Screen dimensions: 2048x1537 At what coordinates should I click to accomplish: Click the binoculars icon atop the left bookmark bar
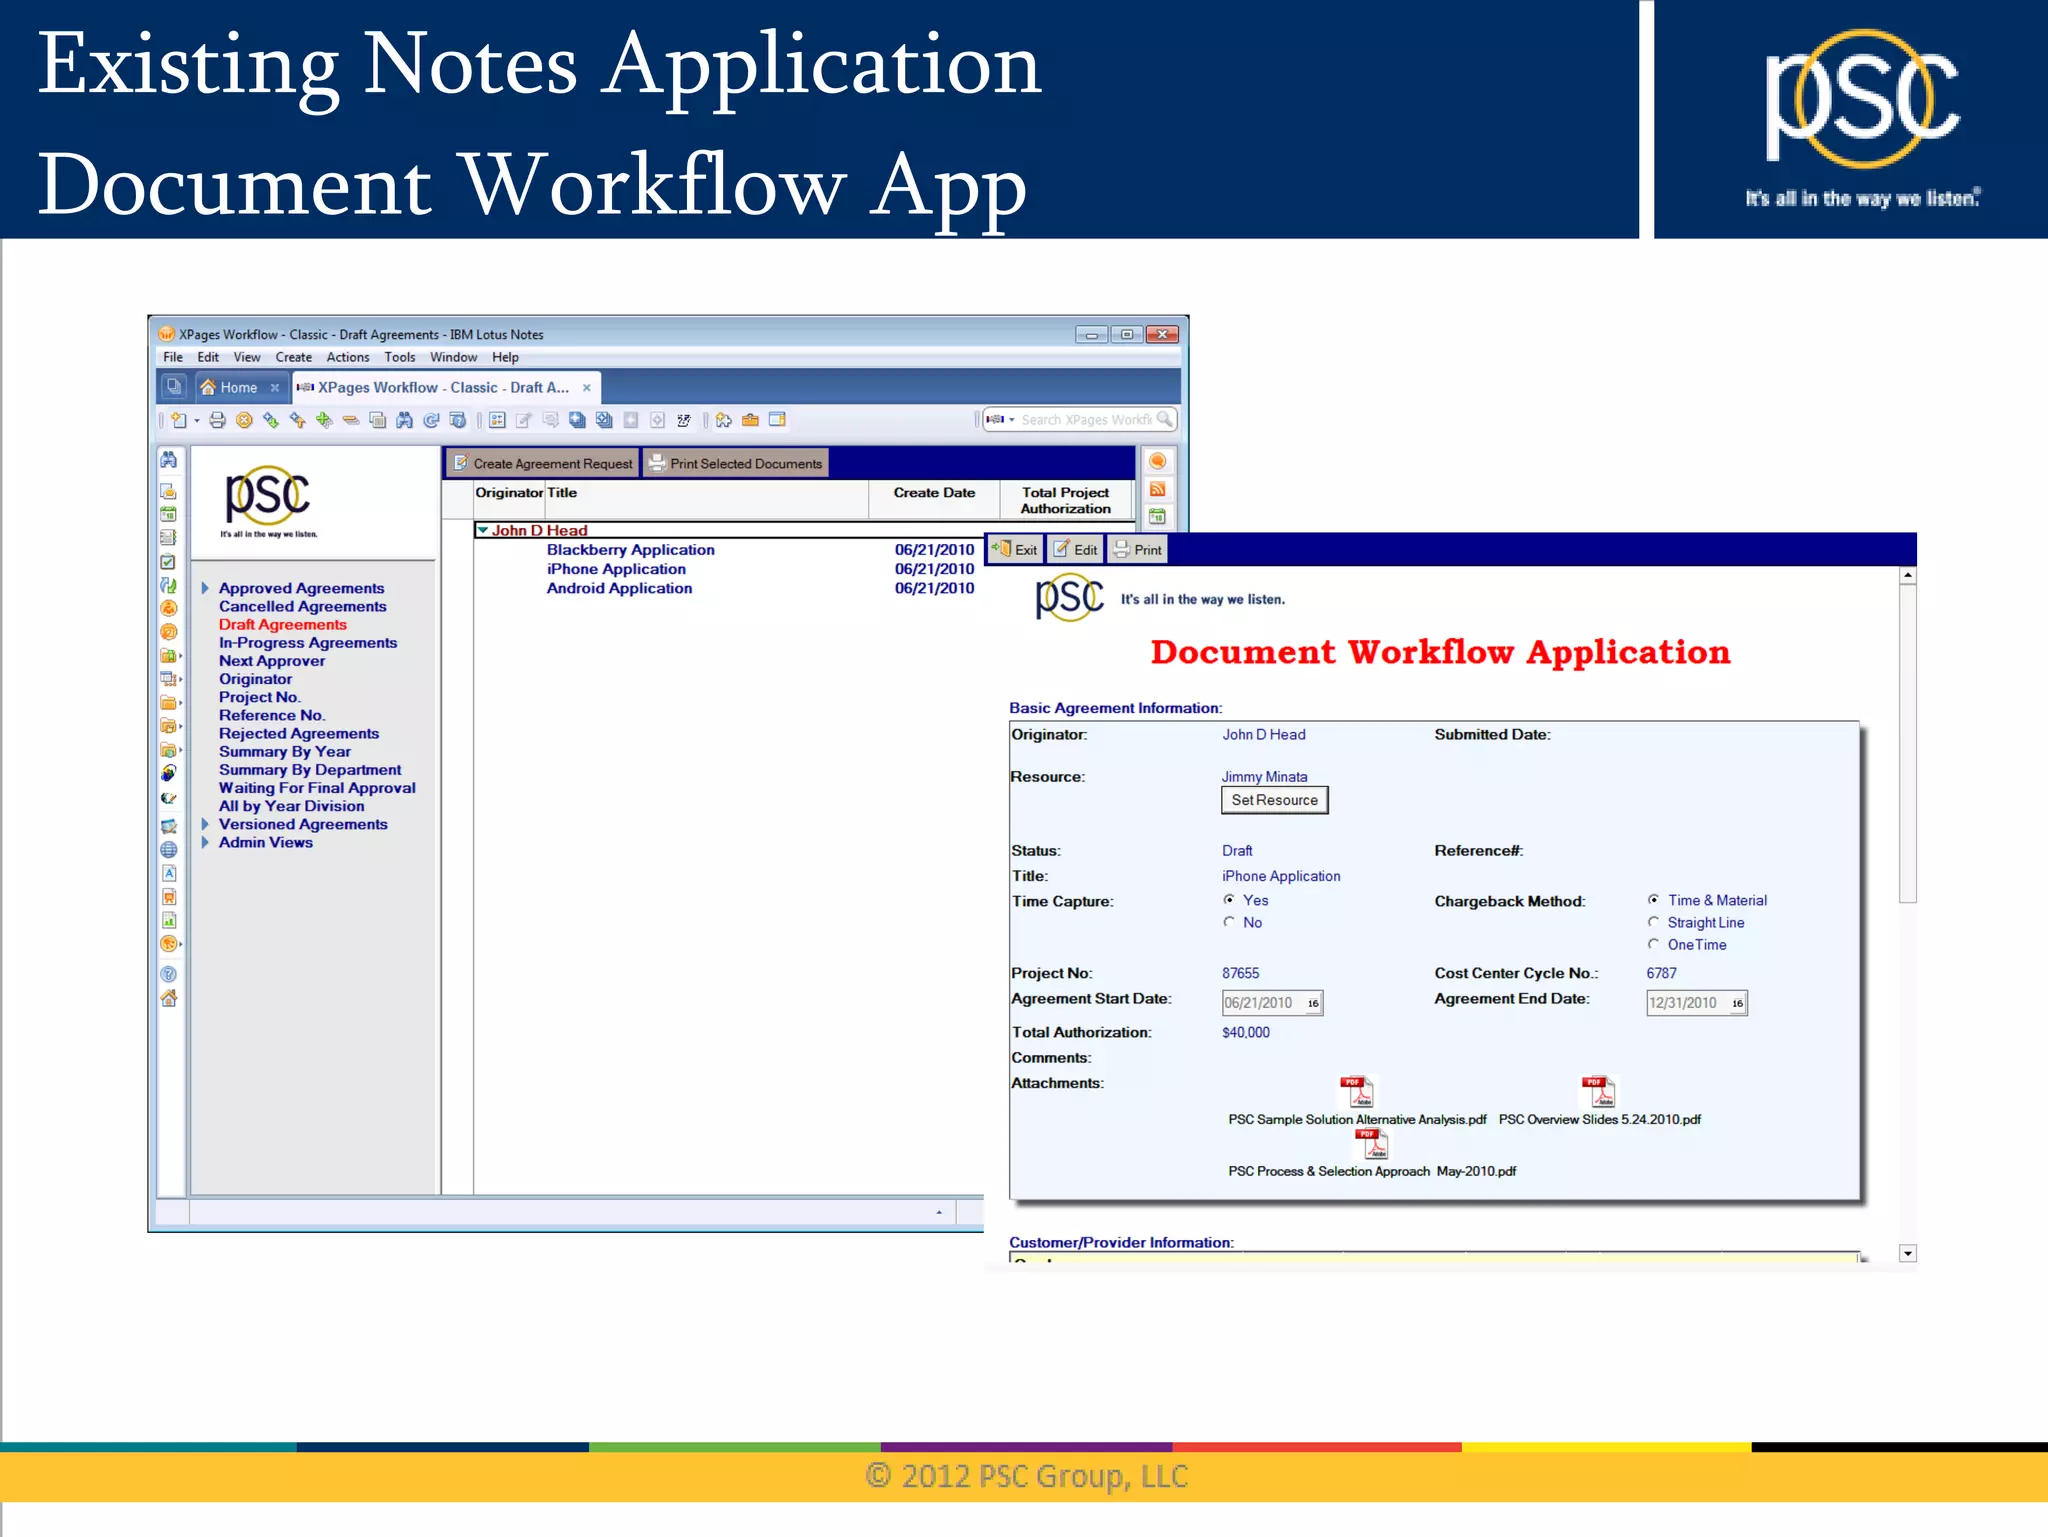point(169,459)
